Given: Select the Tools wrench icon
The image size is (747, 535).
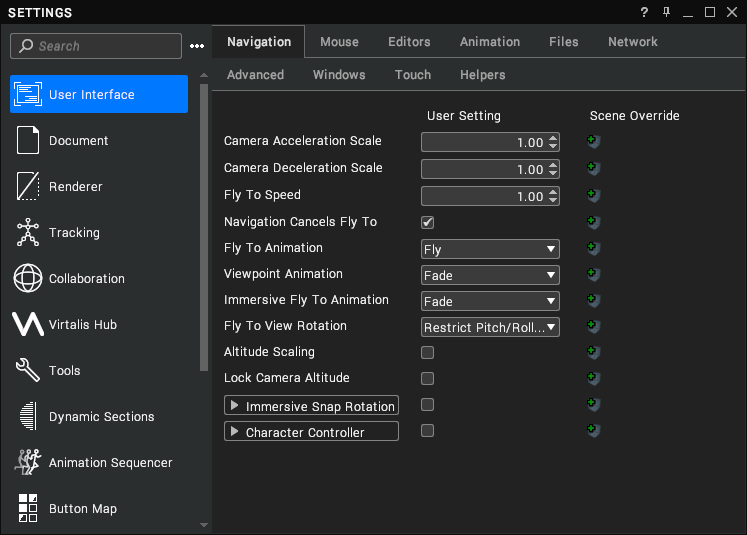Looking at the screenshot, I should (x=28, y=370).
